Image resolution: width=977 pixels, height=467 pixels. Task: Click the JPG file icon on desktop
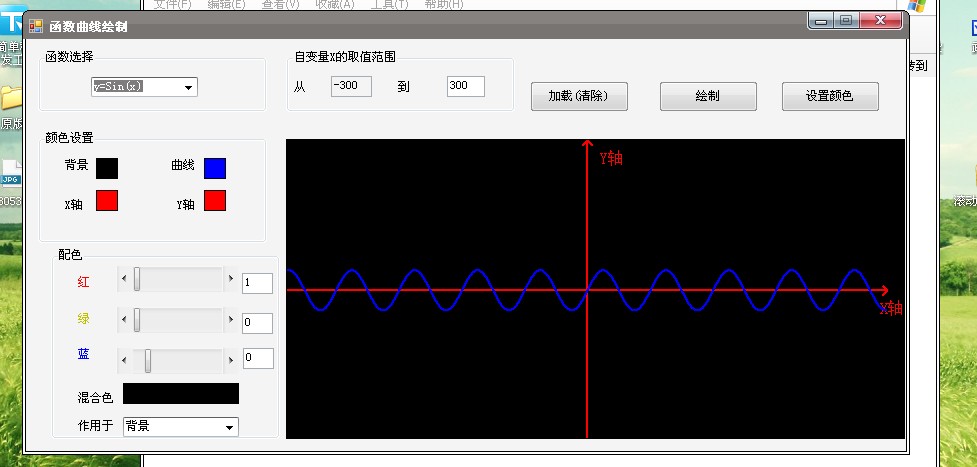[11, 173]
